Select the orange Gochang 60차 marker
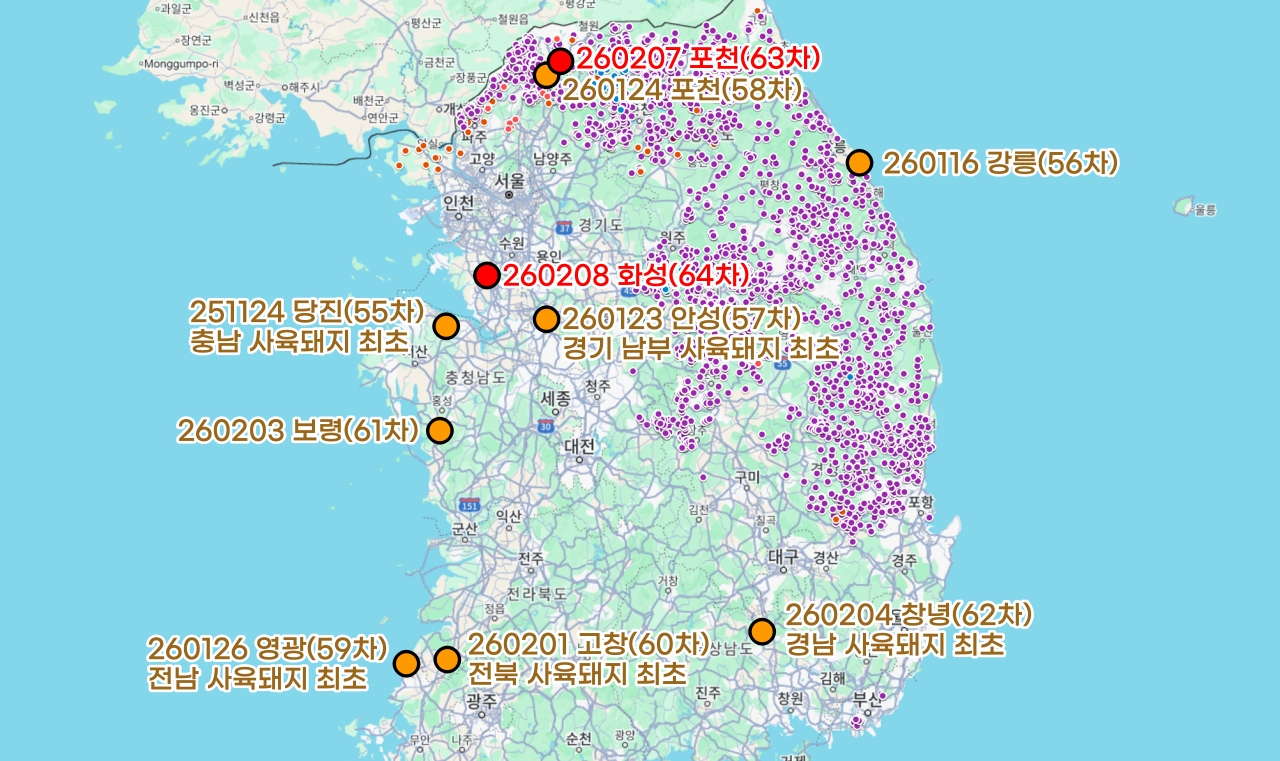The image size is (1280, 761). click(x=447, y=659)
